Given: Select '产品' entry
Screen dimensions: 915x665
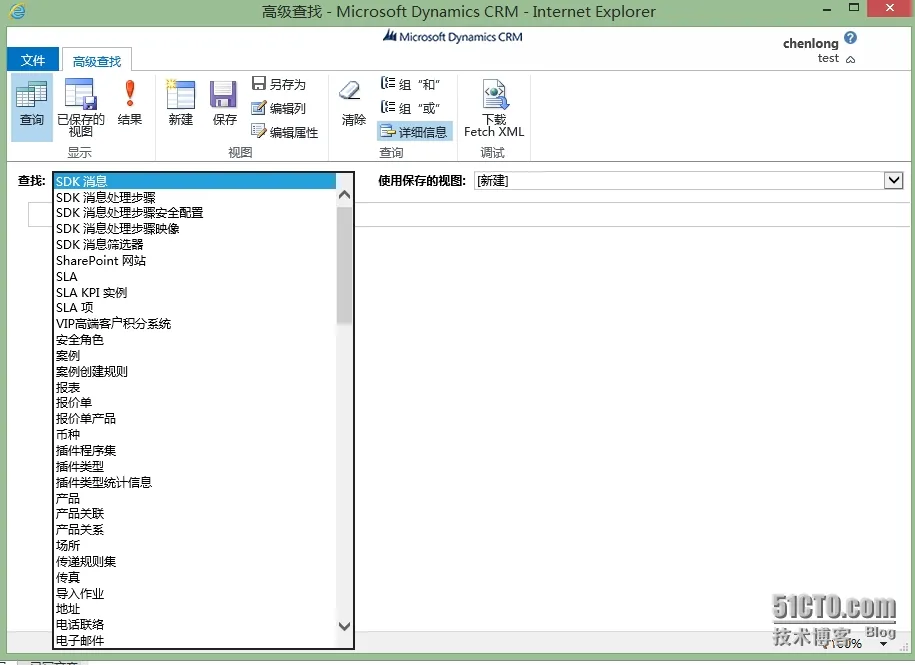Looking at the screenshot, I should click(195, 498).
